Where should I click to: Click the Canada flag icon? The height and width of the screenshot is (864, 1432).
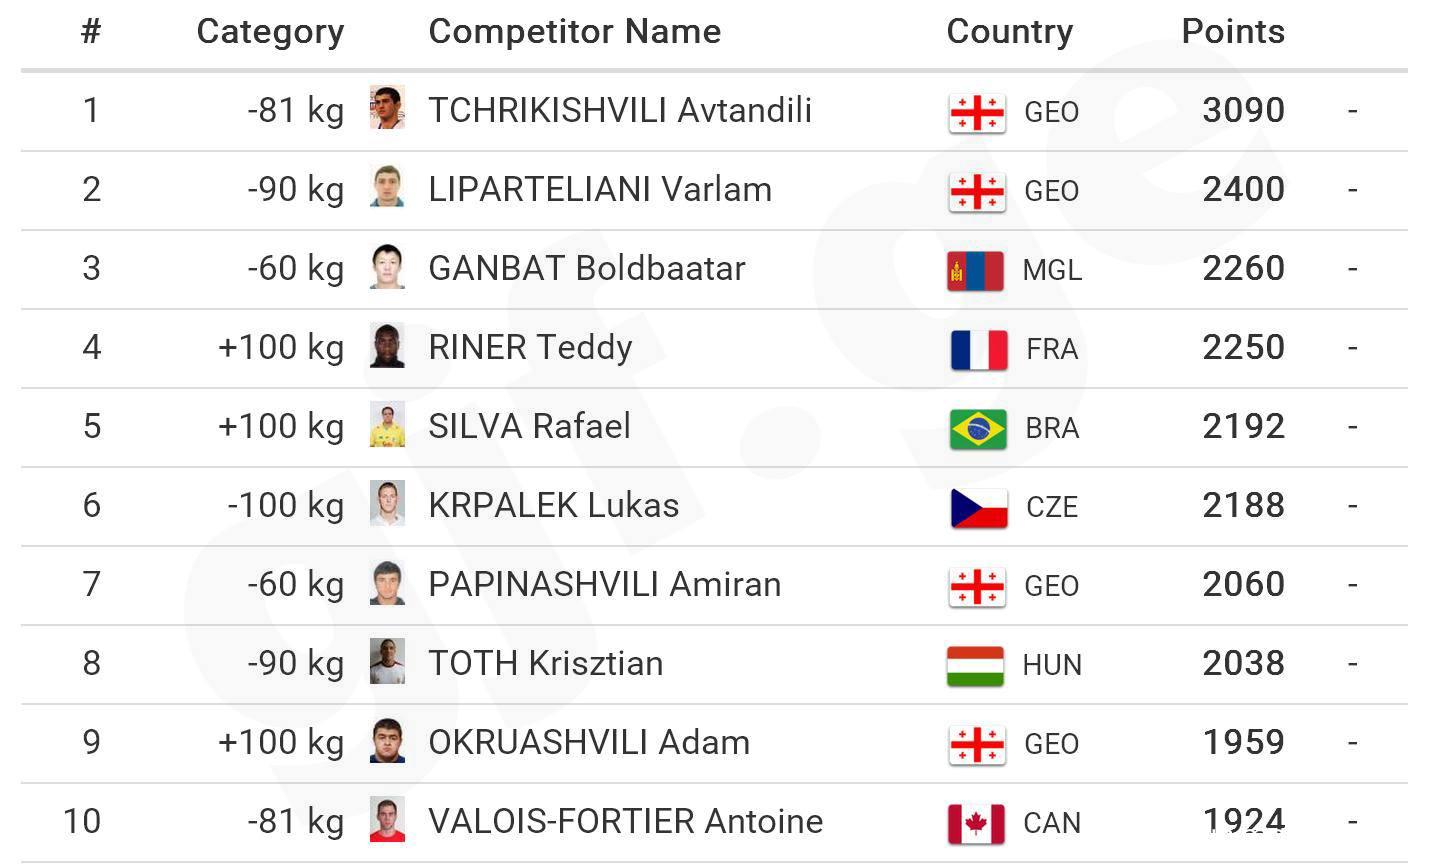click(x=976, y=823)
